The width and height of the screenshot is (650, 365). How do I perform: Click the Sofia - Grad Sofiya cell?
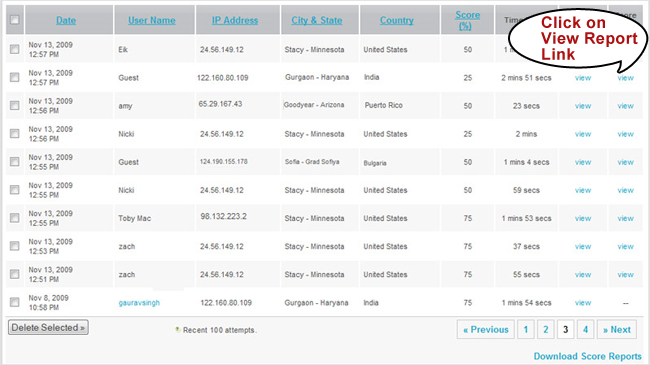click(312, 162)
